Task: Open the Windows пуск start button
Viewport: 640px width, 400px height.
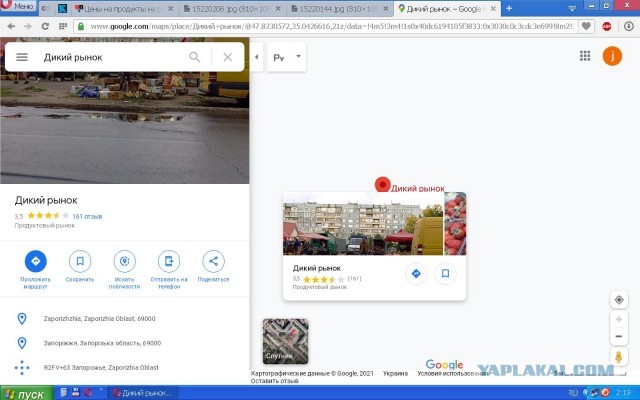Action: pos(26,394)
